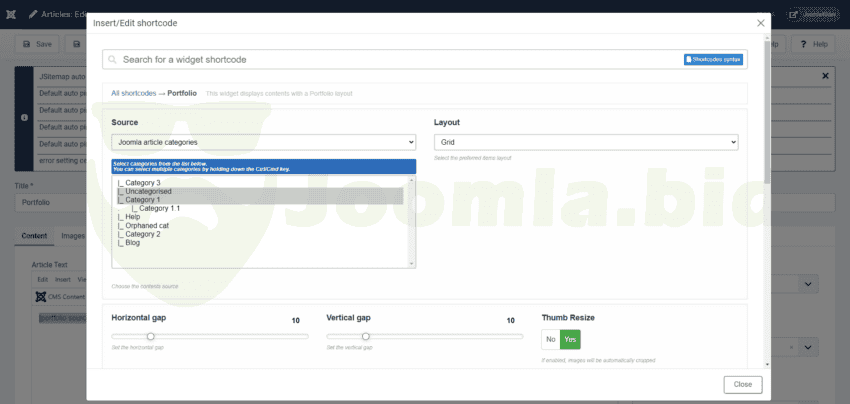Dismiss the alert messages with X
Screen dimensions: 850x404
pos(825,76)
